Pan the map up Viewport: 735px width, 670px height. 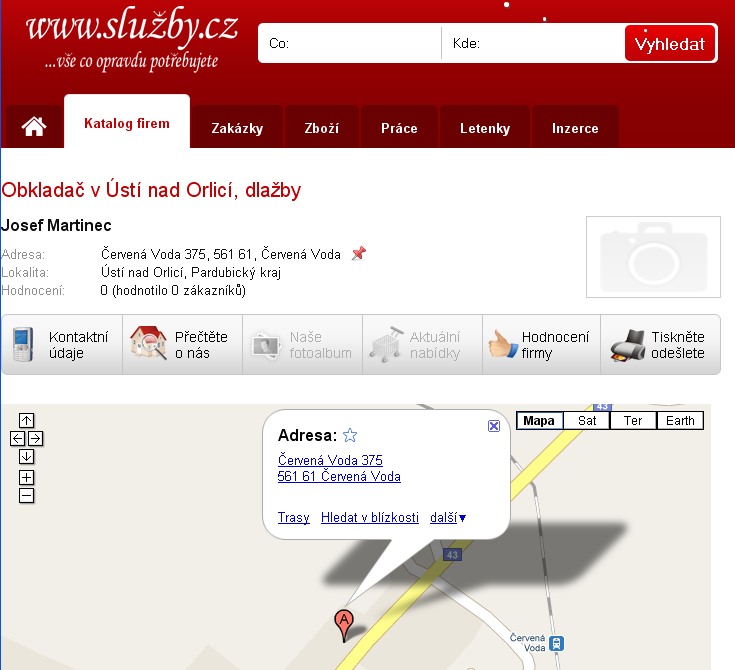pyautogui.click(x=26, y=421)
